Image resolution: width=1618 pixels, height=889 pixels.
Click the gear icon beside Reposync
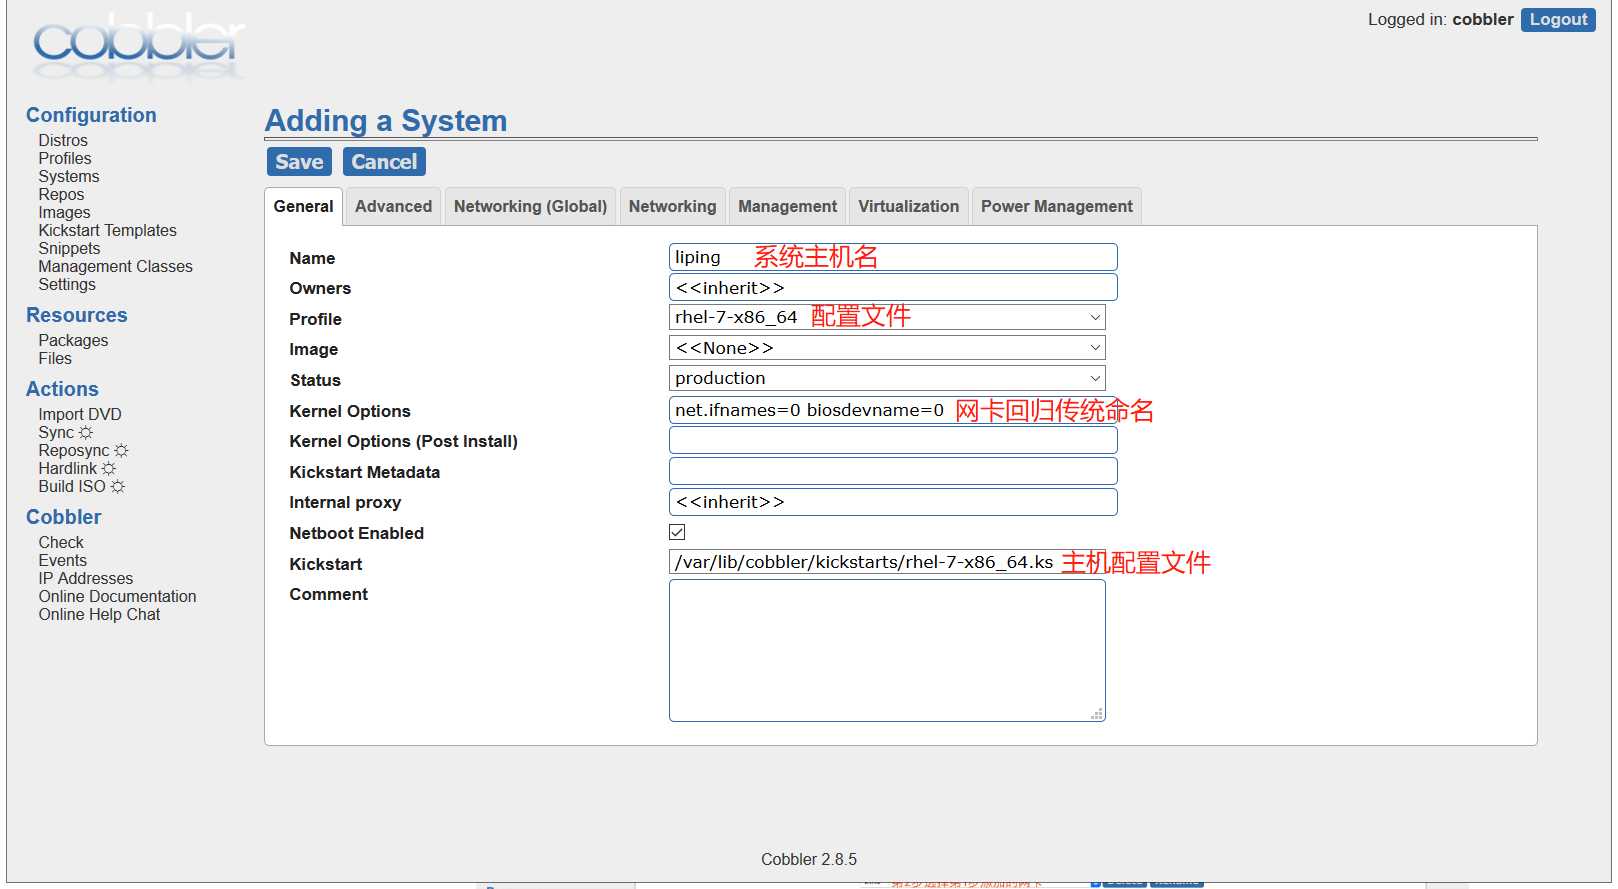(x=122, y=450)
